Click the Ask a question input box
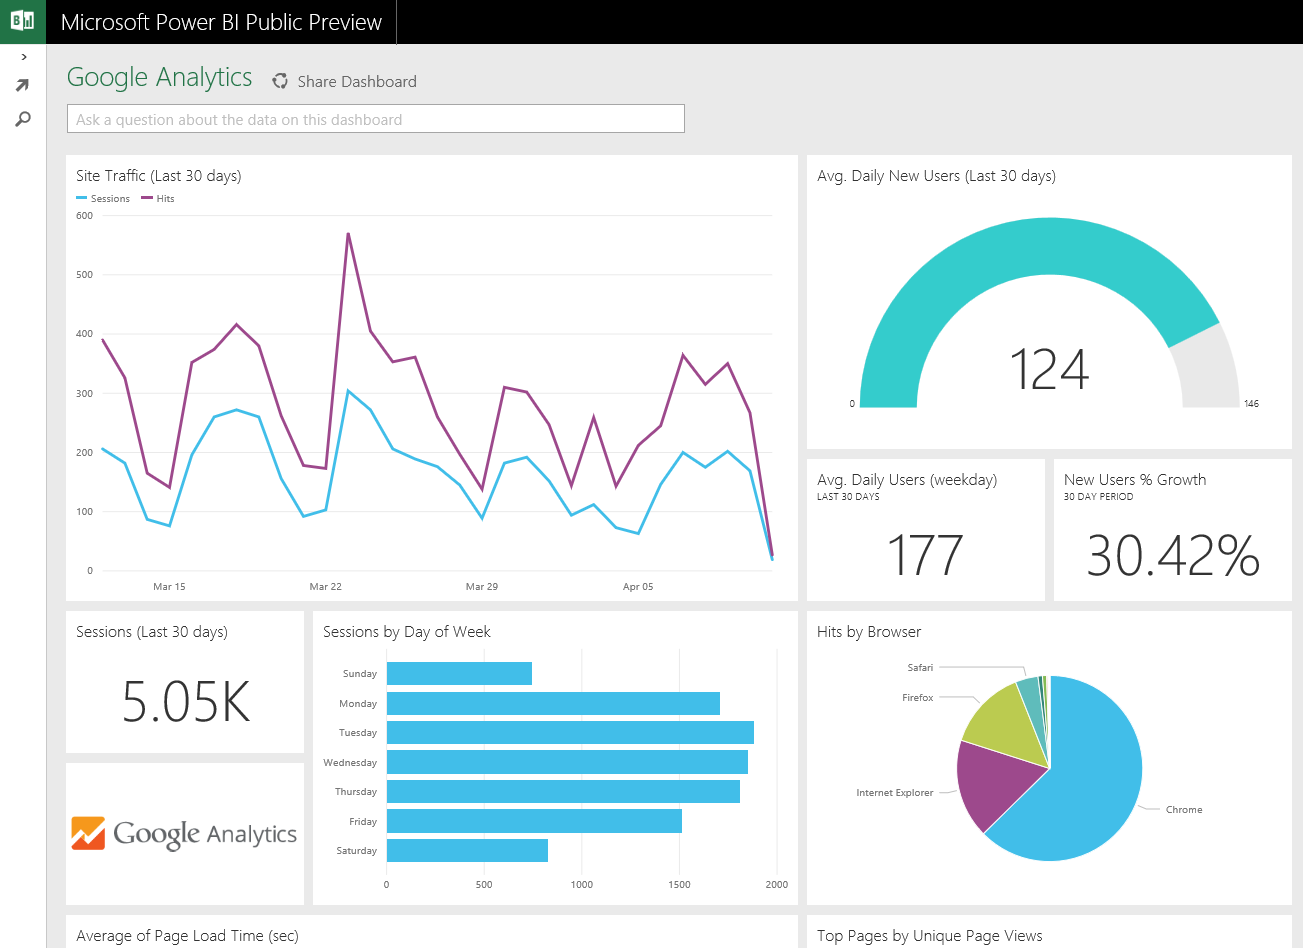 375,118
